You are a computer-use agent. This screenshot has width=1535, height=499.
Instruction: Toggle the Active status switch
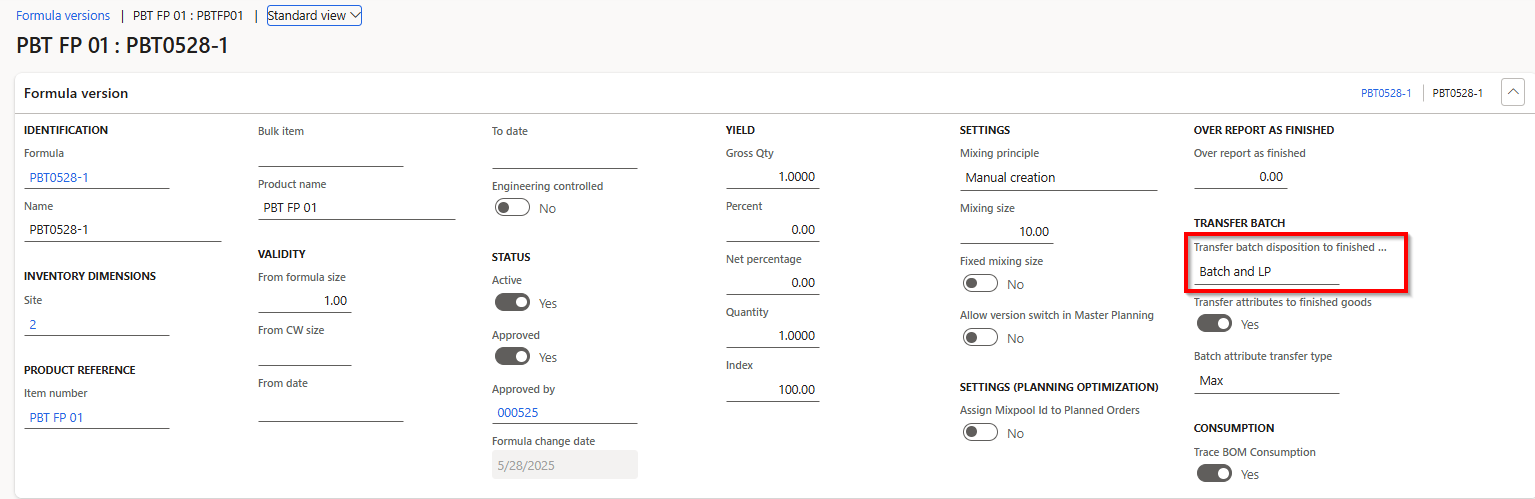[x=512, y=302]
